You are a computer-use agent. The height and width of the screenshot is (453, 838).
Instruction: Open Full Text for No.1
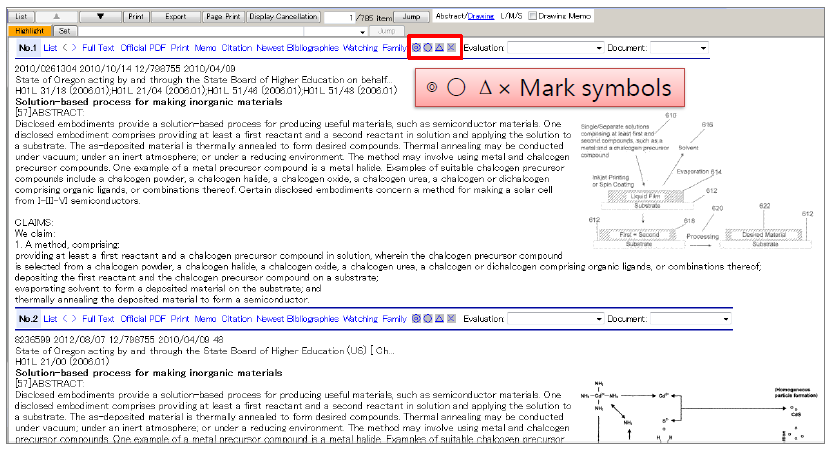pyautogui.click(x=98, y=48)
